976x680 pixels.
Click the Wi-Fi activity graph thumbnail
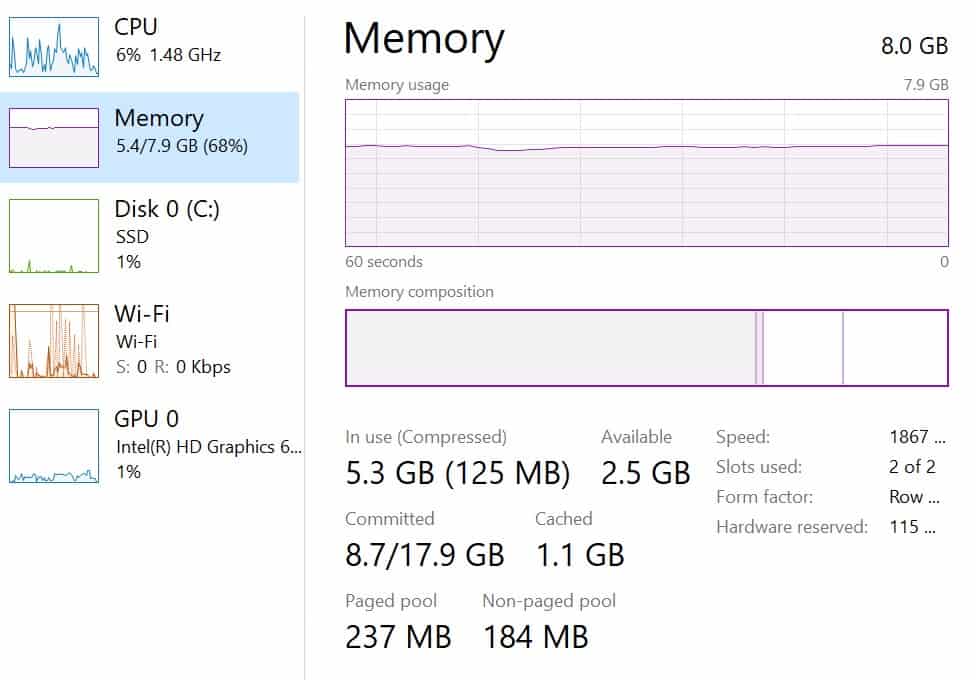(x=54, y=341)
